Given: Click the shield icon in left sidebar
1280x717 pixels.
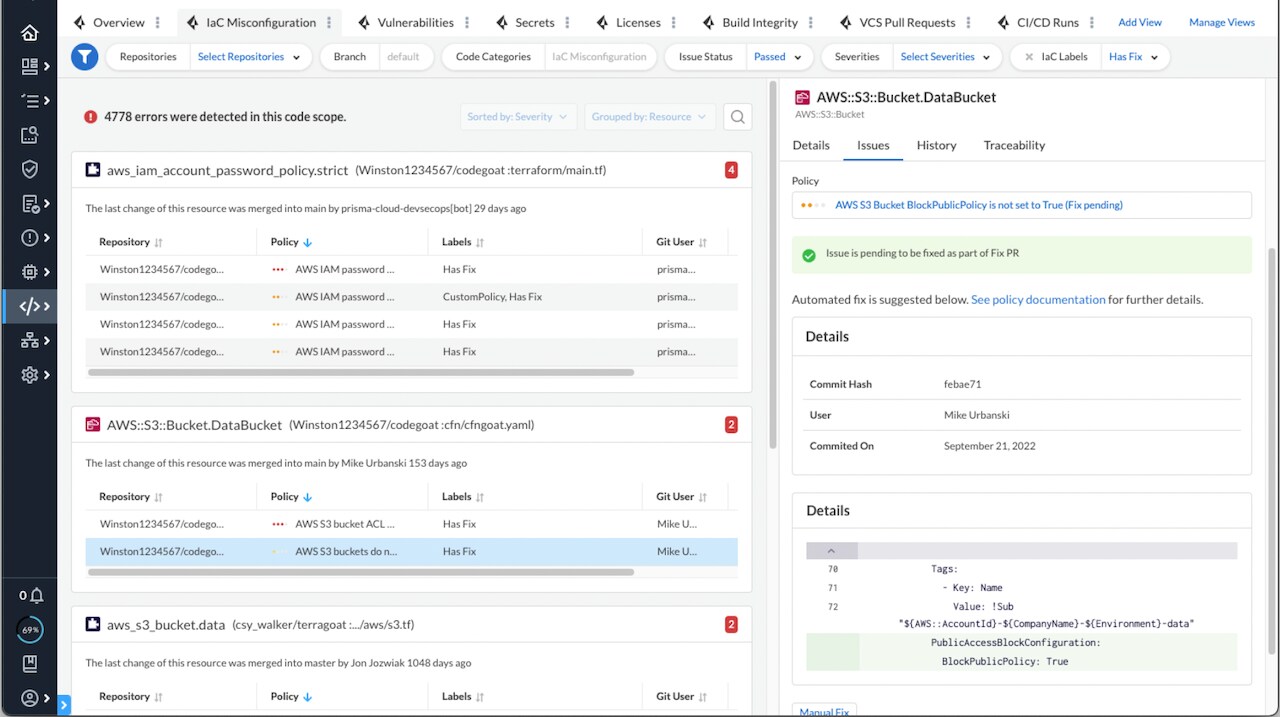Looking at the screenshot, I should (30, 169).
